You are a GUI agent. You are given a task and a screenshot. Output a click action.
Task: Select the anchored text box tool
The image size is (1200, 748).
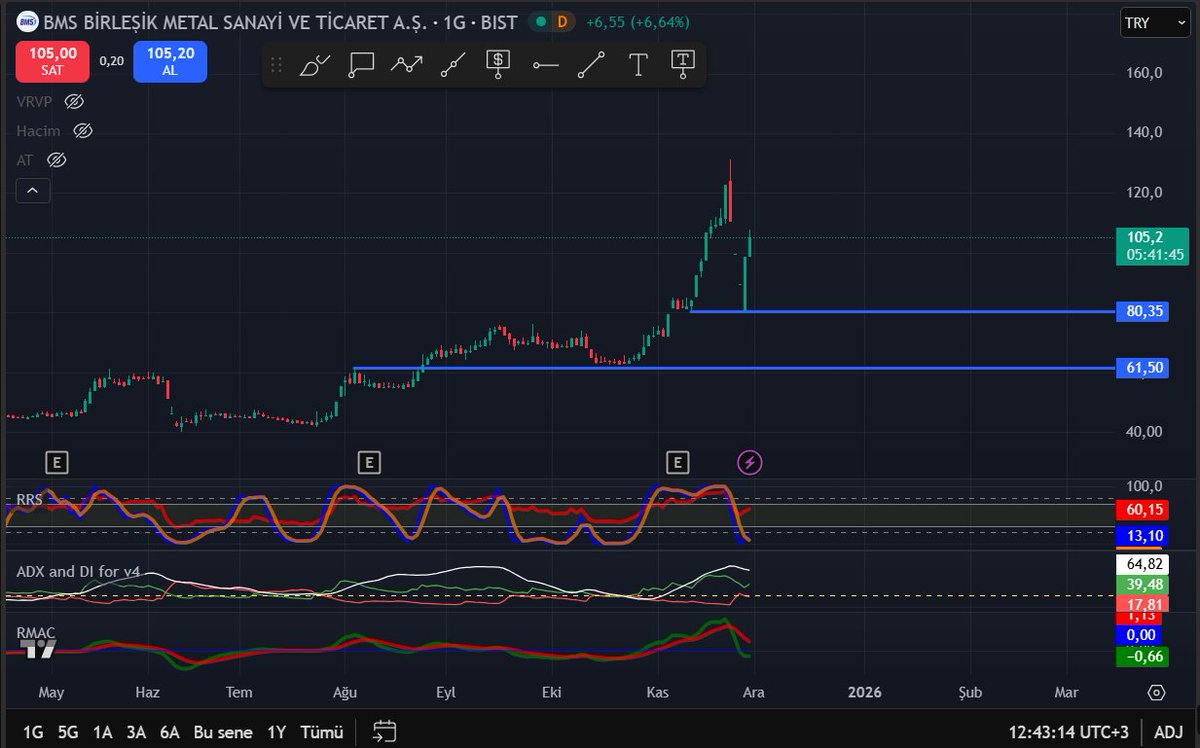[x=683, y=65]
